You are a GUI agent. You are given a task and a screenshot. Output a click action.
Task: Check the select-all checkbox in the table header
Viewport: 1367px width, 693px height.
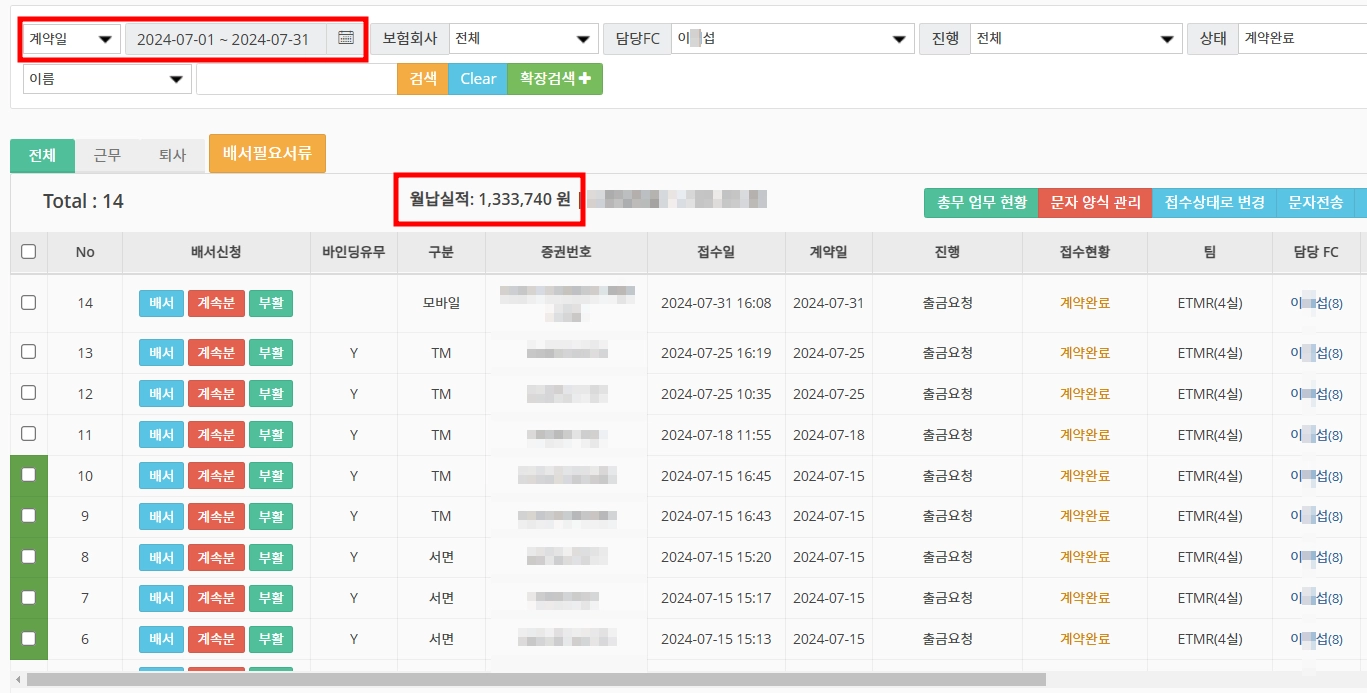point(27,252)
